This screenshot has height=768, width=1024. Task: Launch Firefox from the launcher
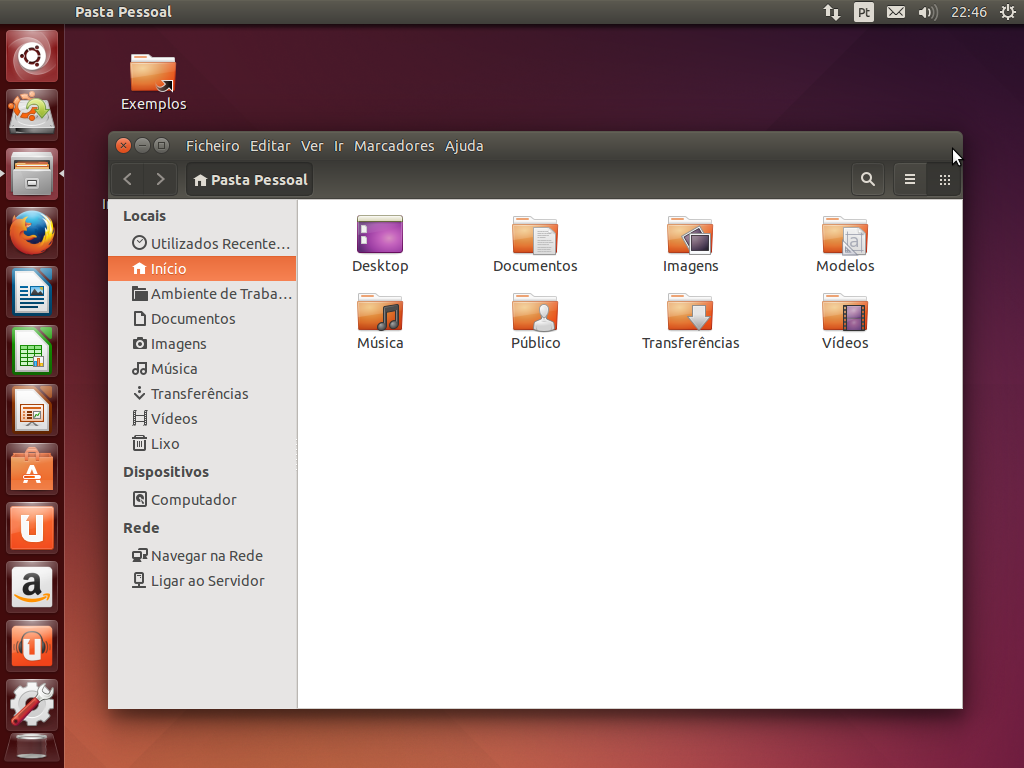[x=33, y=233]
